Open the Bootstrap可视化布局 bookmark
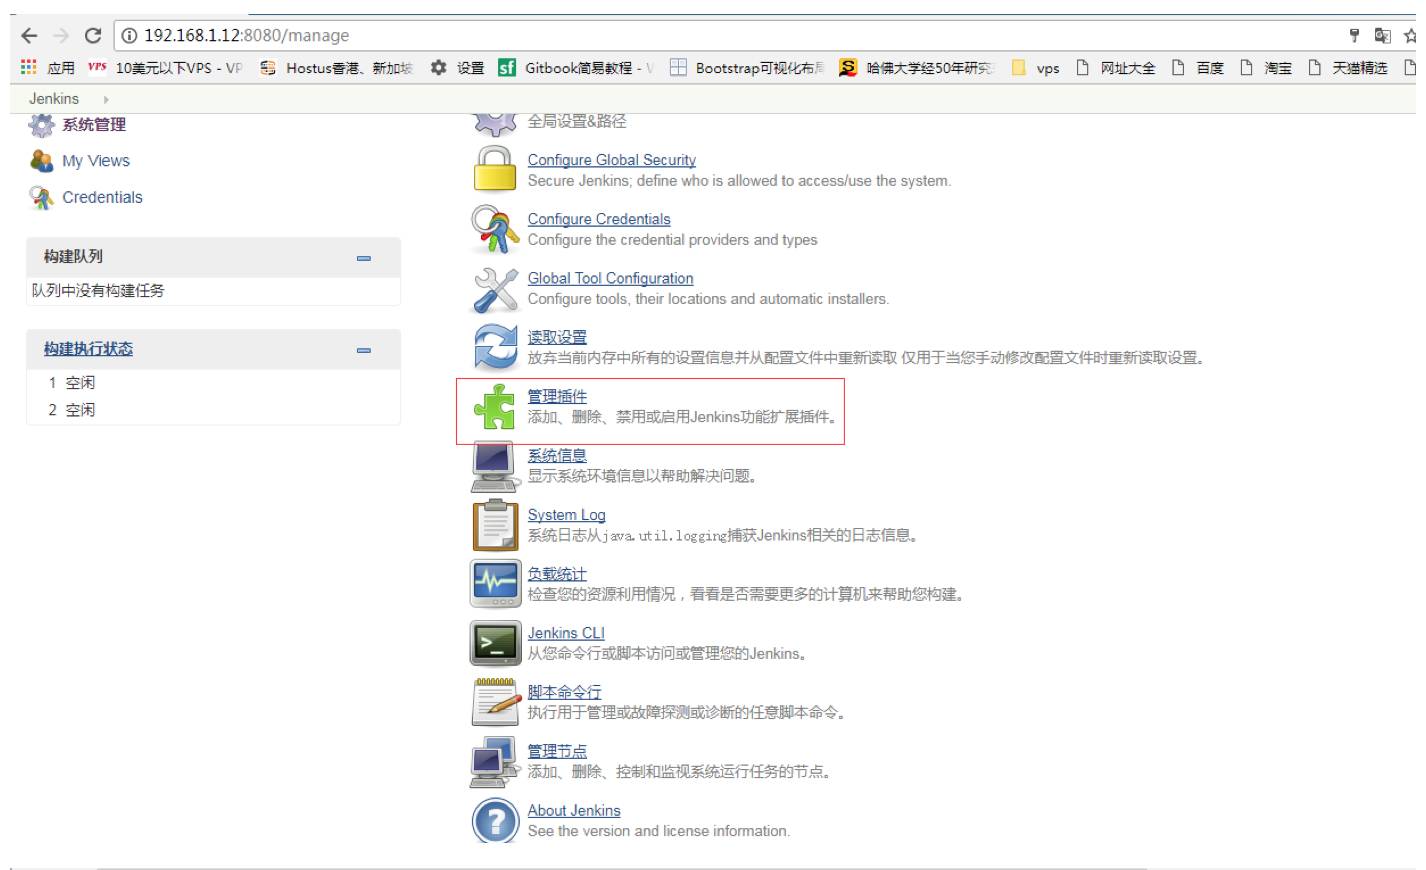 click(747, 68)
